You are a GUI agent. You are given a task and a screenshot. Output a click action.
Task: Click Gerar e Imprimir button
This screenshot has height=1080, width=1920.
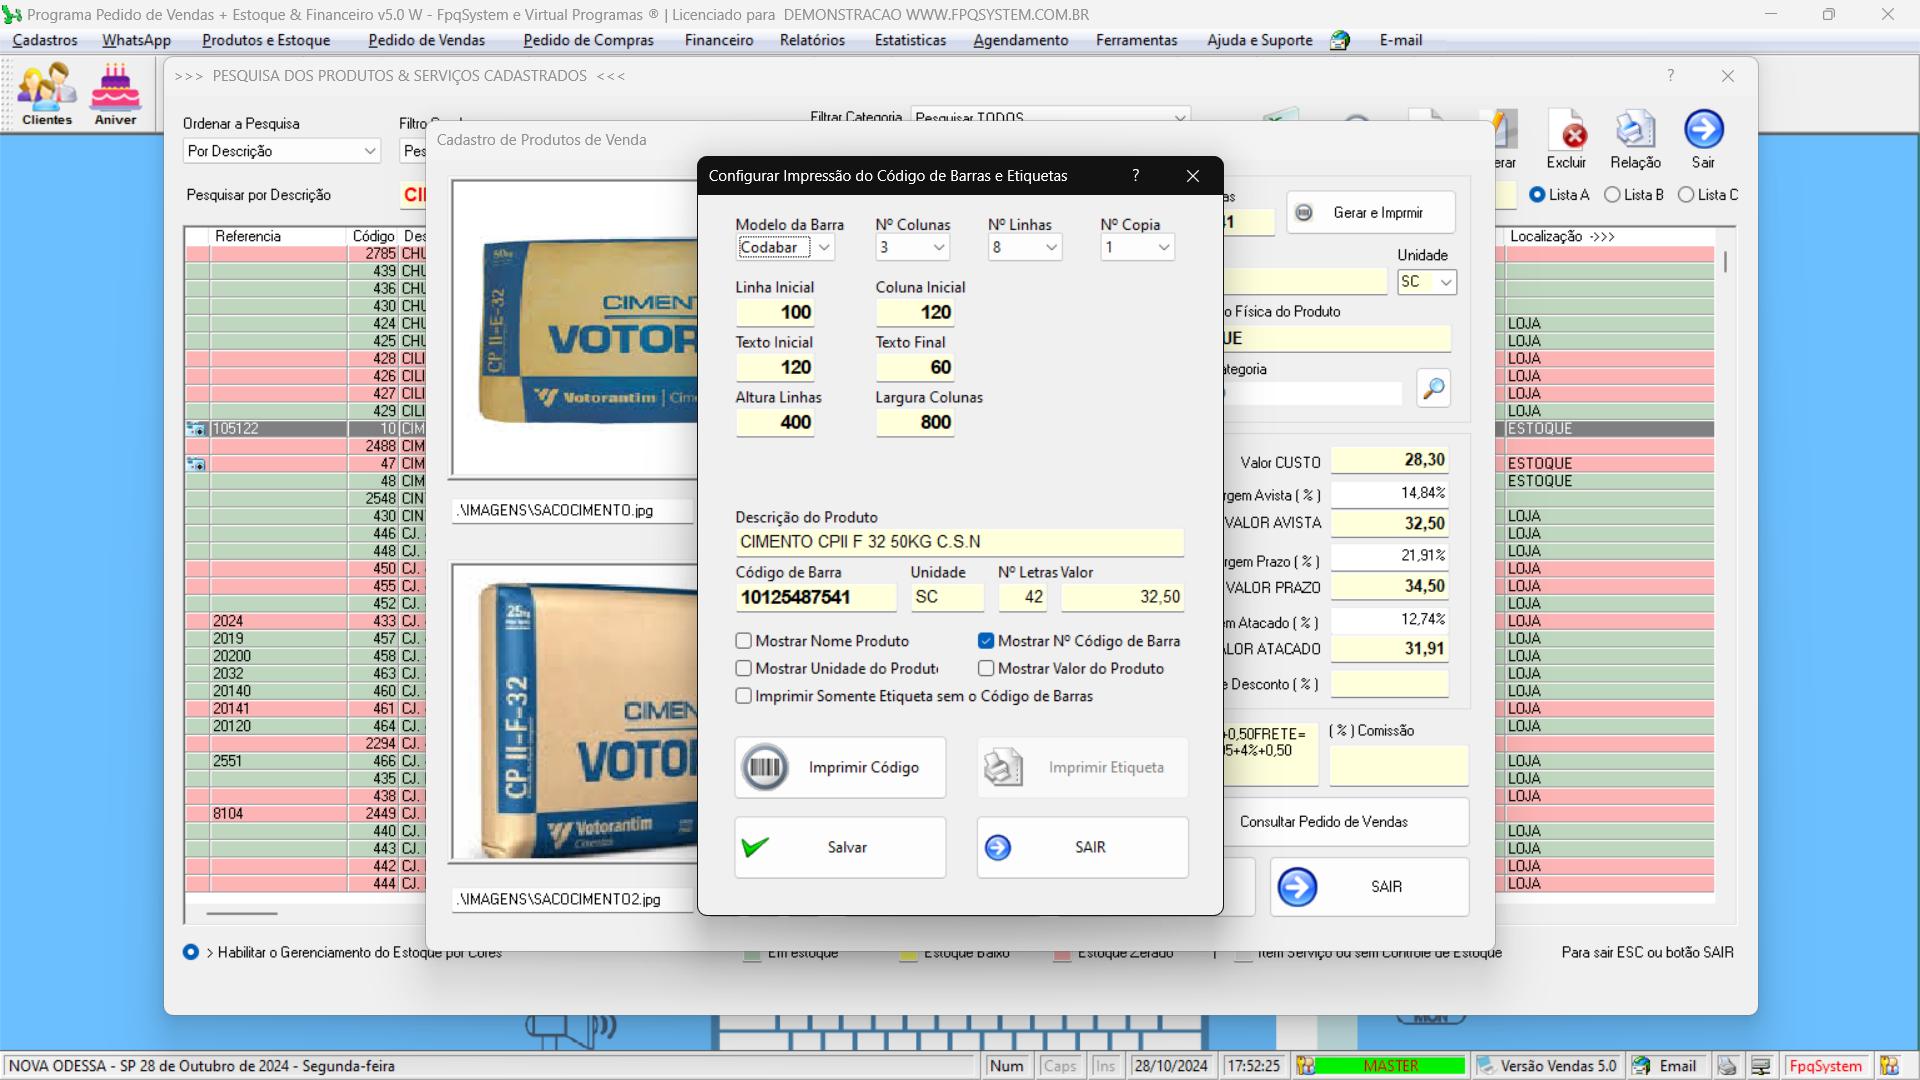(1370, 212)
